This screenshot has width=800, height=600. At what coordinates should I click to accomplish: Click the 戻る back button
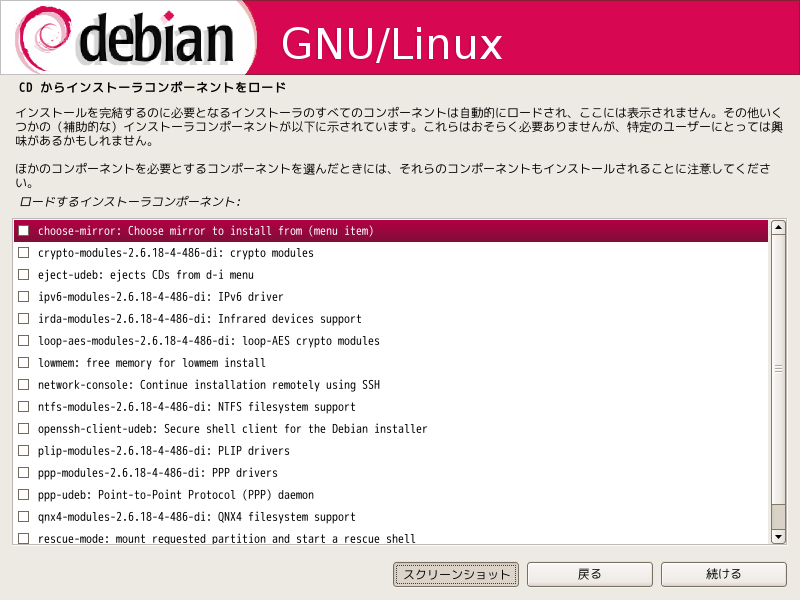pyautogui.click(x=590, y=574)
